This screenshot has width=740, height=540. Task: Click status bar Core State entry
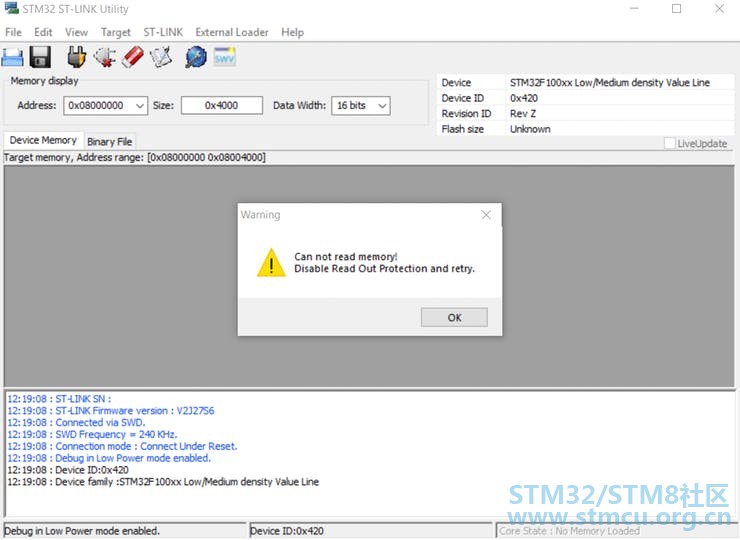(615, 531)
